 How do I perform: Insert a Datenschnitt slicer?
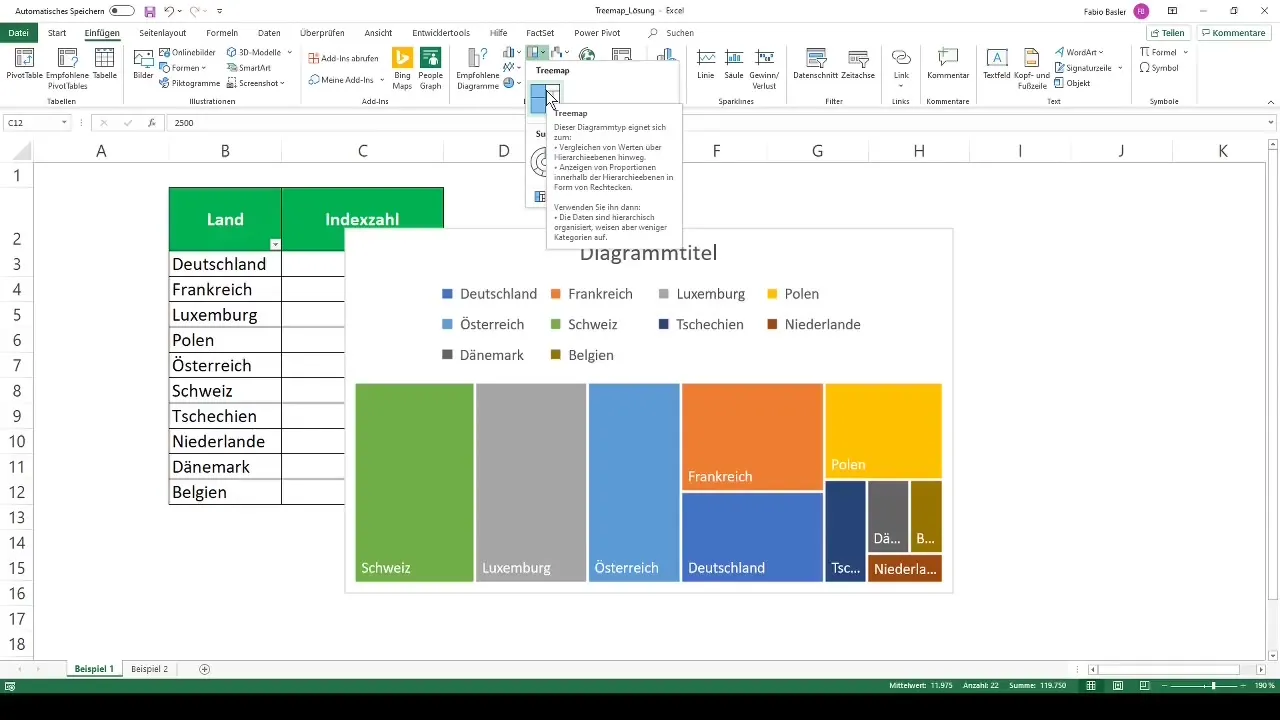pos(816,62)
